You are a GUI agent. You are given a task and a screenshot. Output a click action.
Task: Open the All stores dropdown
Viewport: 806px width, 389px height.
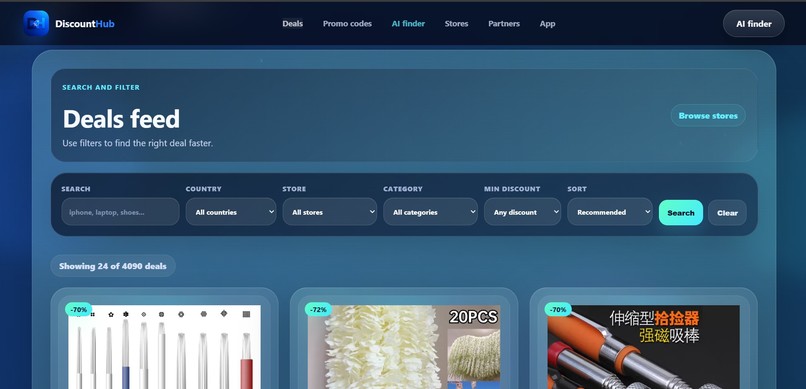tap(329, 212)
